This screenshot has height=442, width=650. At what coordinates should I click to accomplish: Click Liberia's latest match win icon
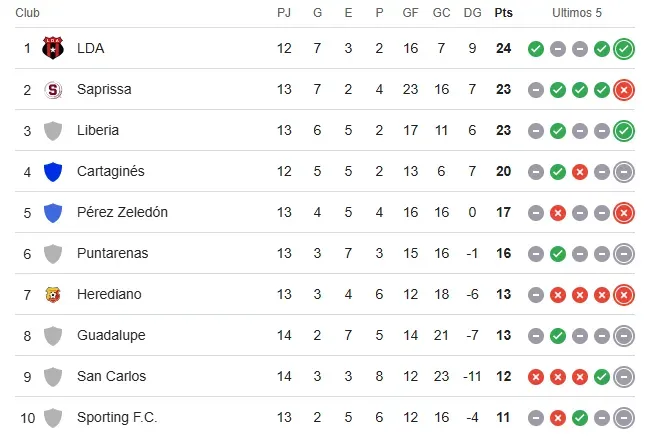coord(624,130)
